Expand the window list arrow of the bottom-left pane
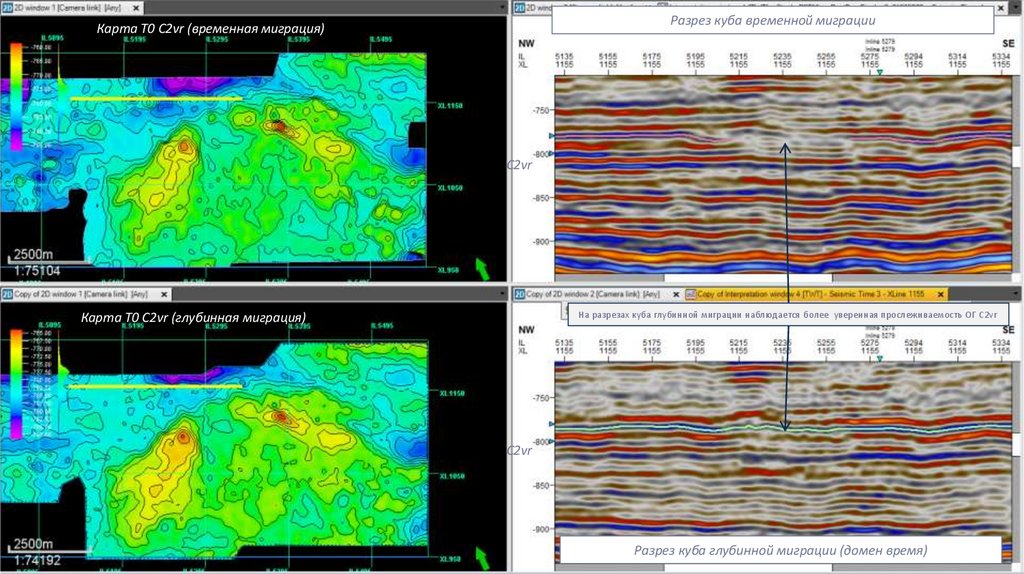The height and width of the screenshot is (574, 1024). (502, 295)
